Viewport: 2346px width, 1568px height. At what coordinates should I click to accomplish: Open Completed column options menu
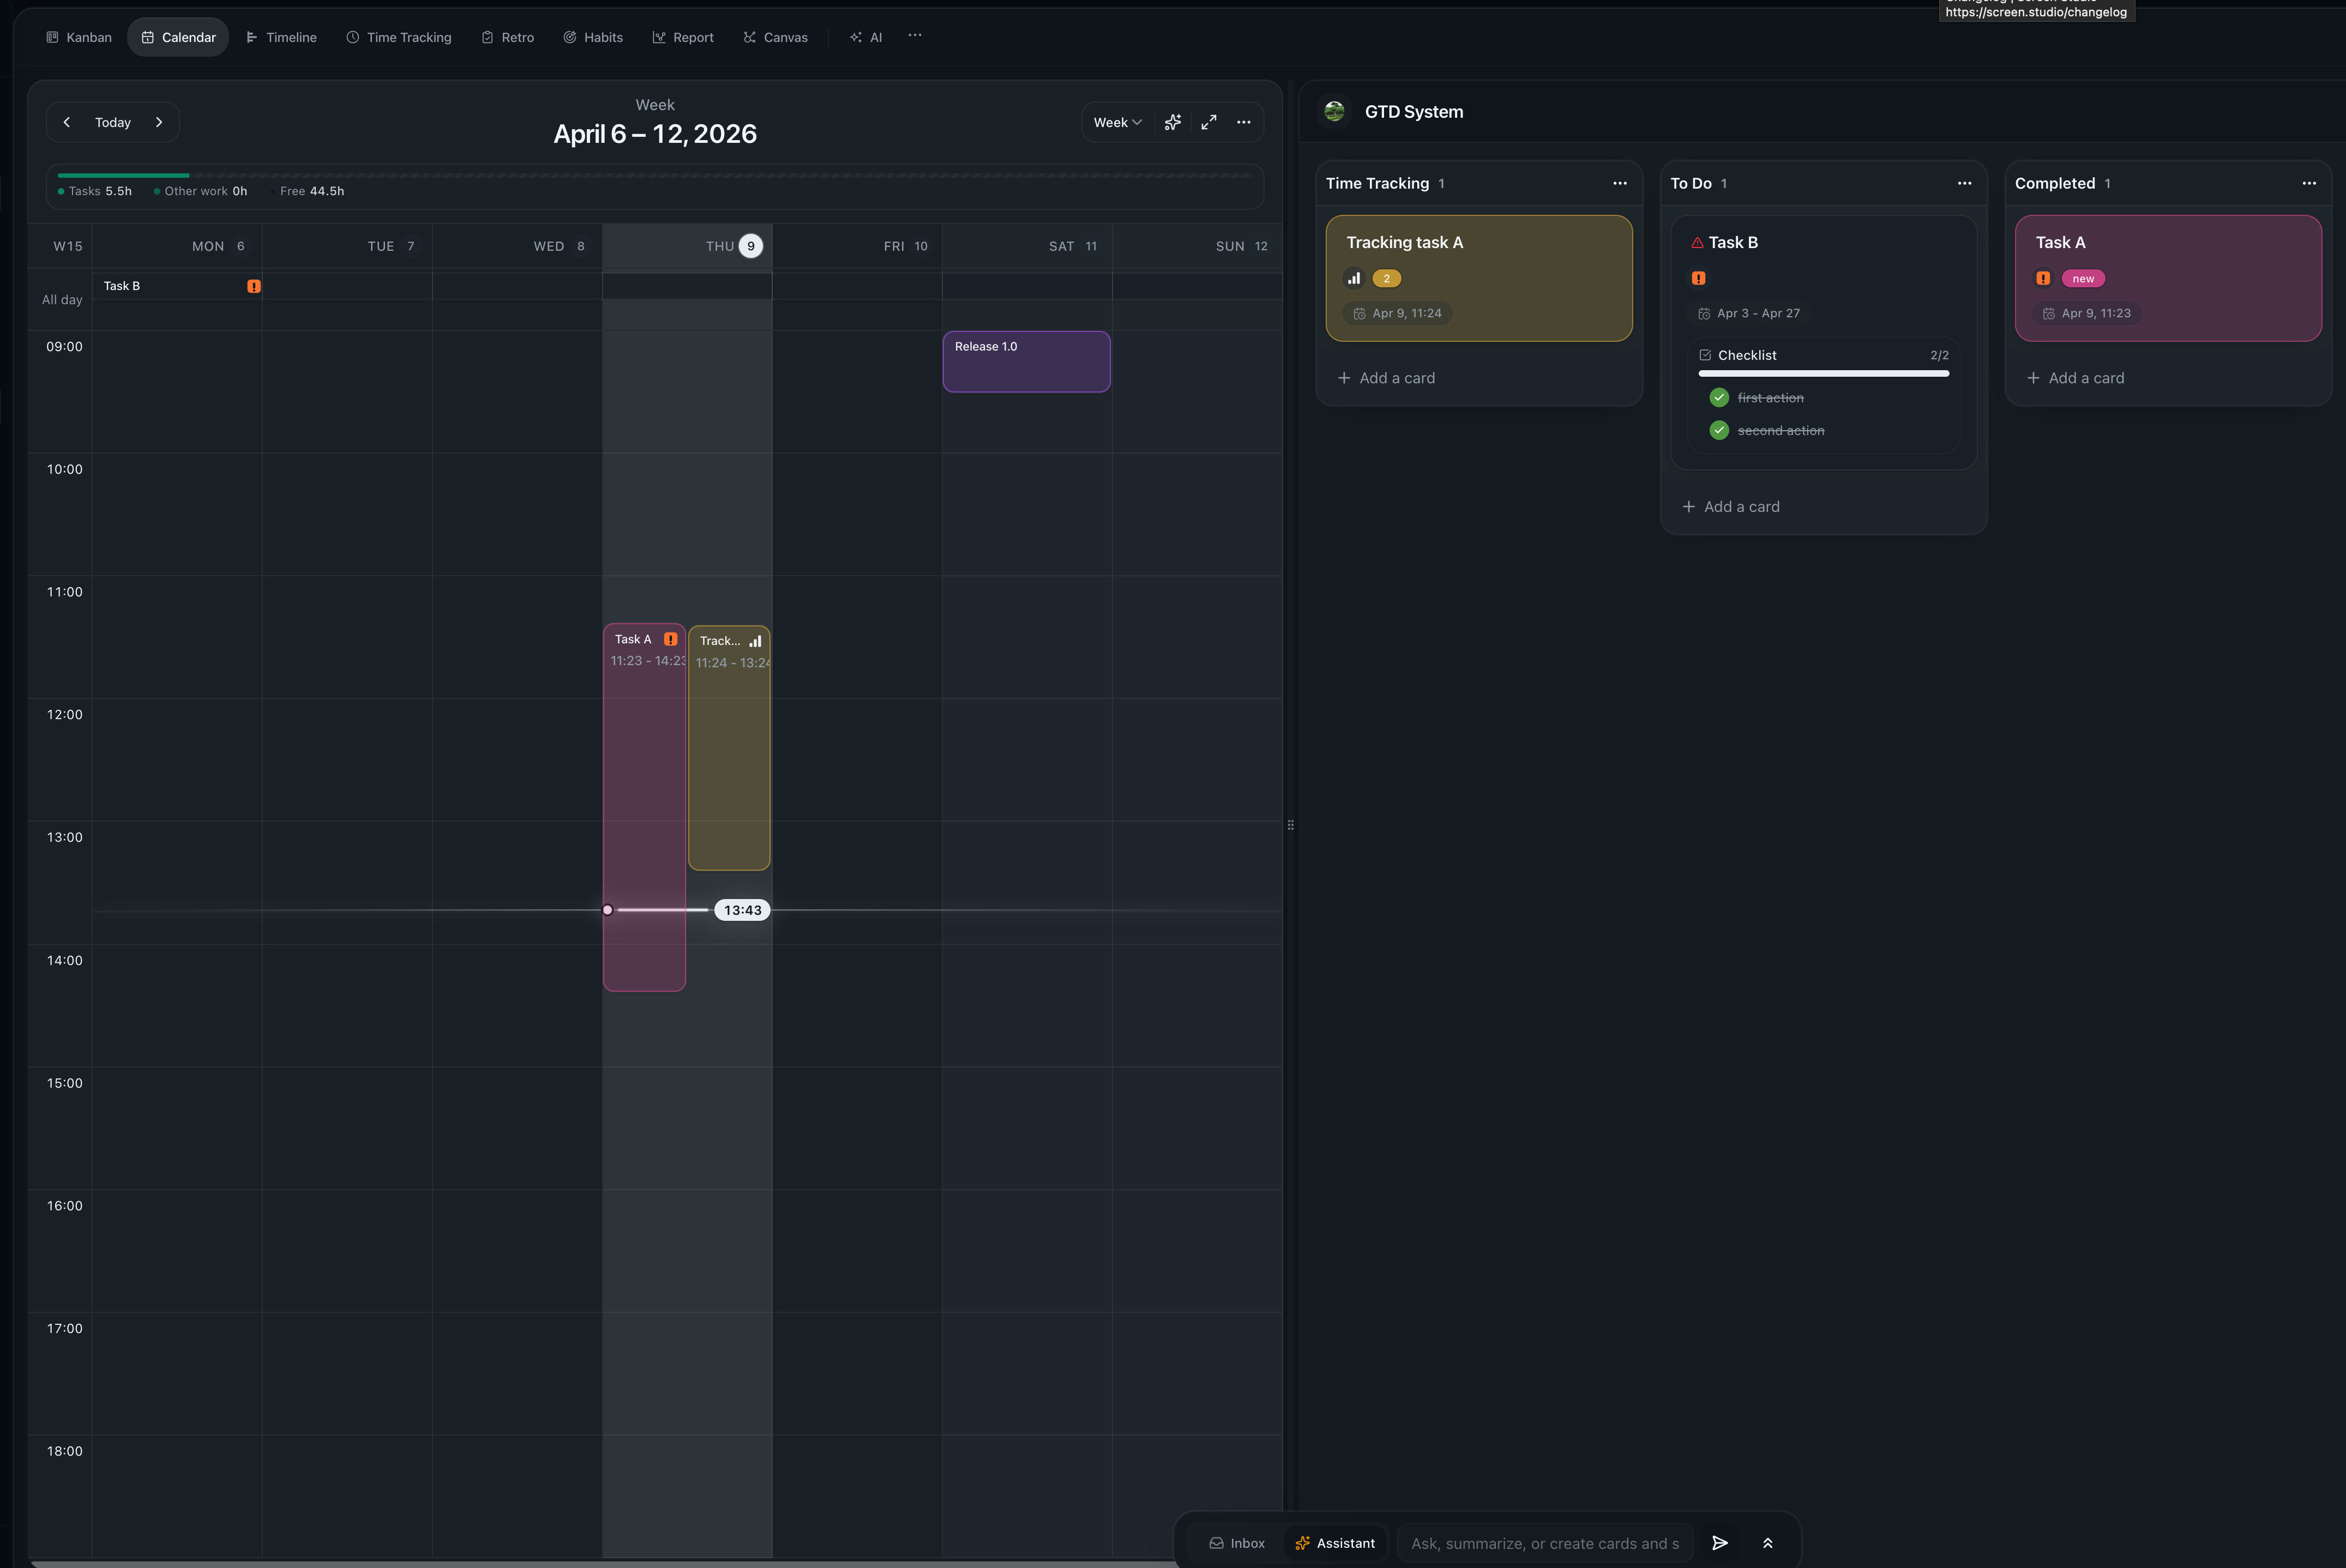2309,183
